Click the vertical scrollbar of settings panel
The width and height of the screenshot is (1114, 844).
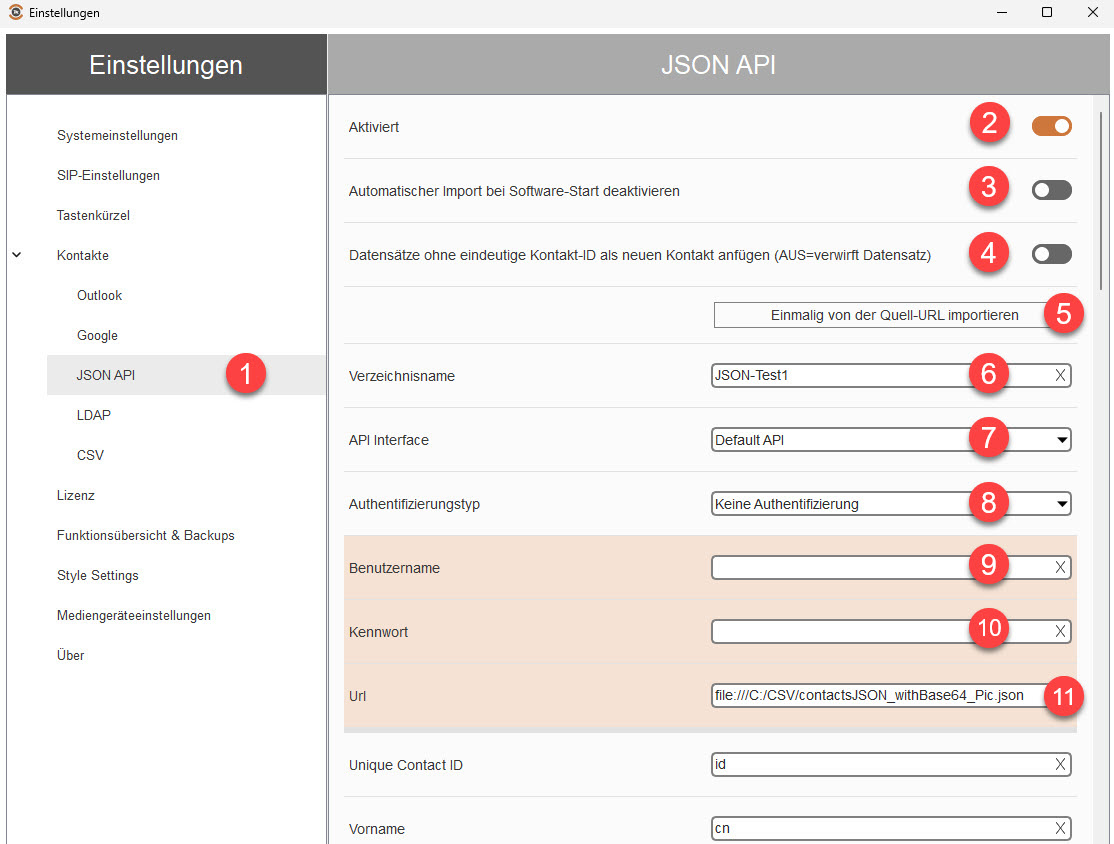1101,200
